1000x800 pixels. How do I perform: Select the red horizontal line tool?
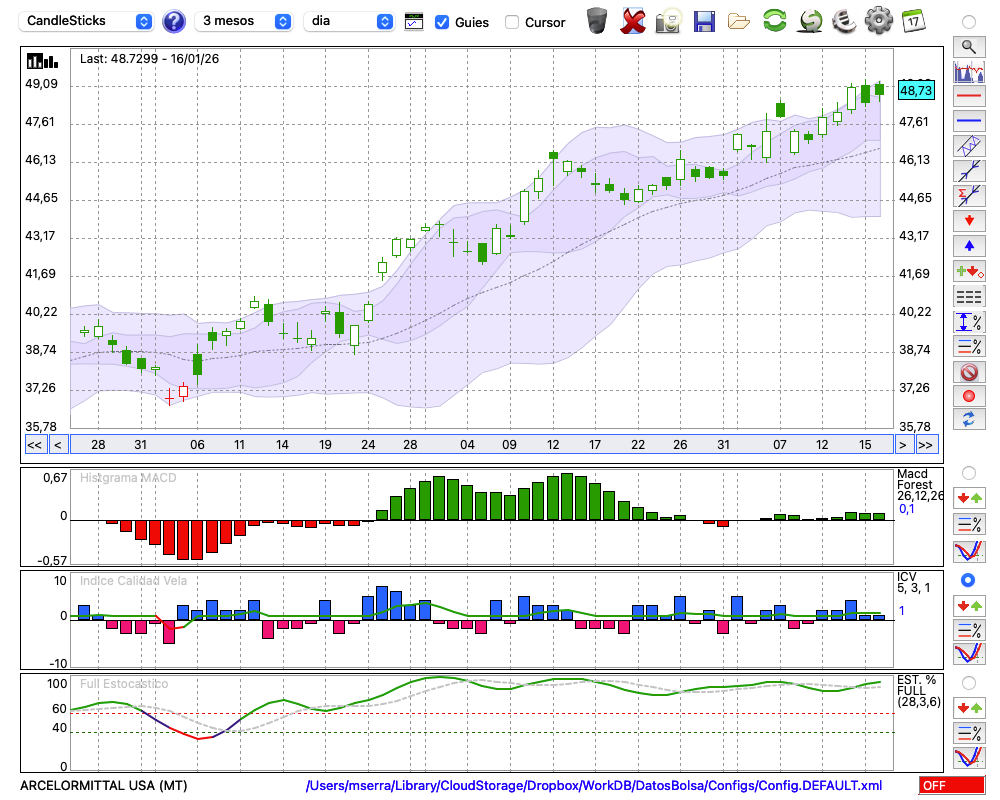coord(968,97)
